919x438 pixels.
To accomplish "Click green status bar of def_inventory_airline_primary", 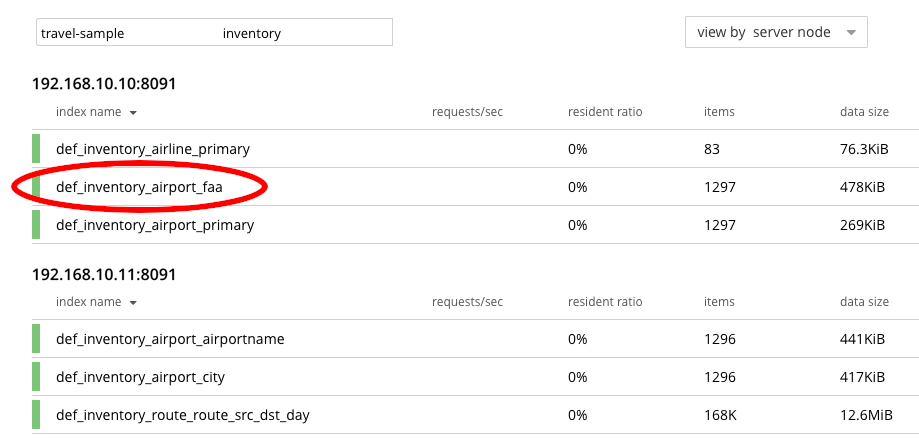I will [36, 149].
